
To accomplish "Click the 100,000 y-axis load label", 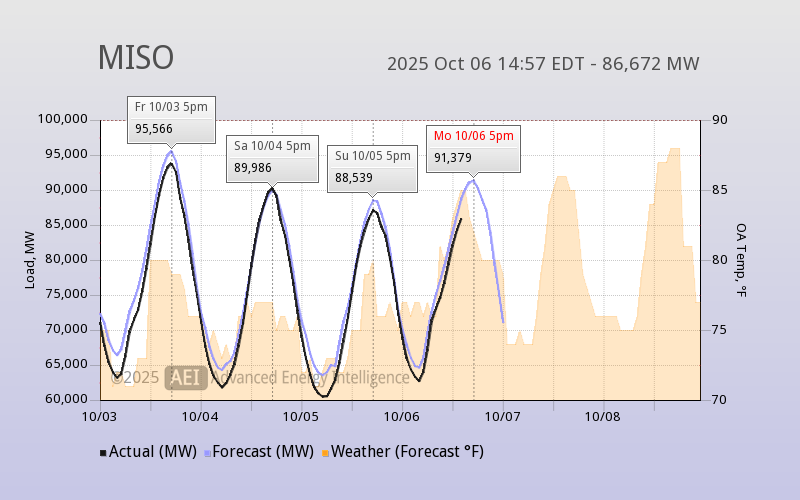I will tap(63, 120).
